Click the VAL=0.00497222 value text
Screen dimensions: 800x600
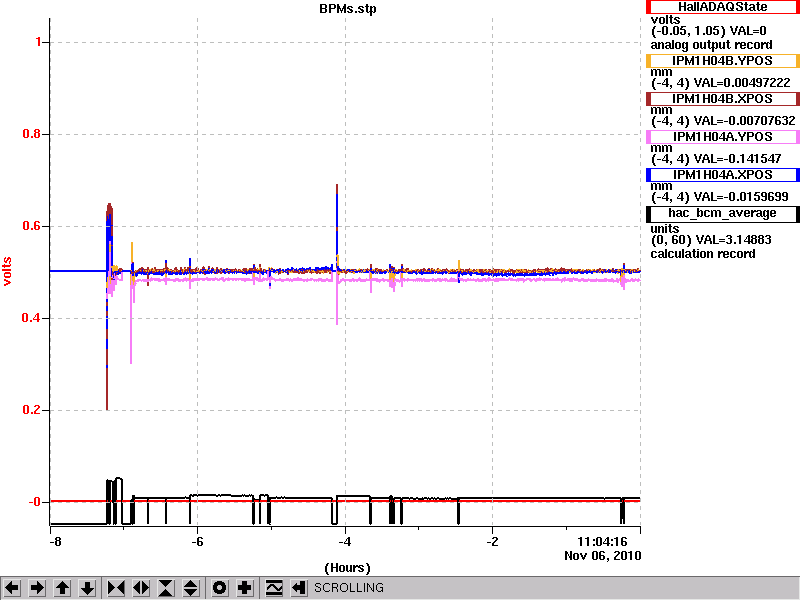(742, 83)
